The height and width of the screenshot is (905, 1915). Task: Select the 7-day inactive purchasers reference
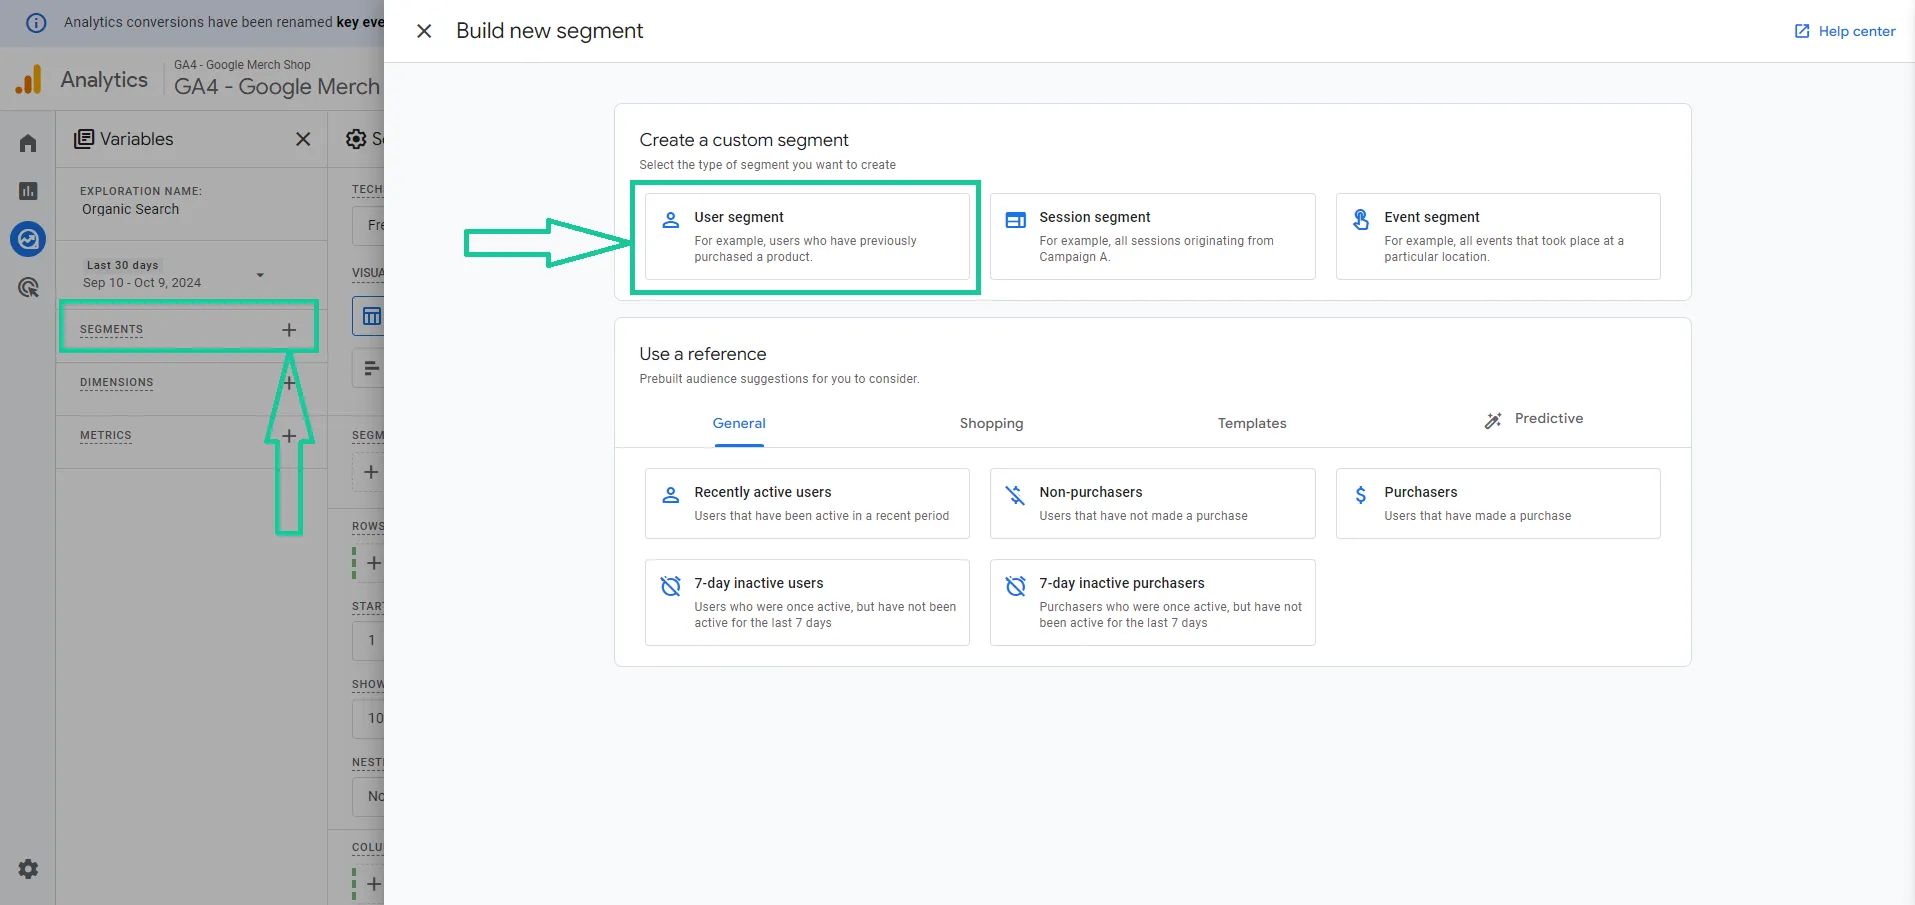click(1152, 602)
